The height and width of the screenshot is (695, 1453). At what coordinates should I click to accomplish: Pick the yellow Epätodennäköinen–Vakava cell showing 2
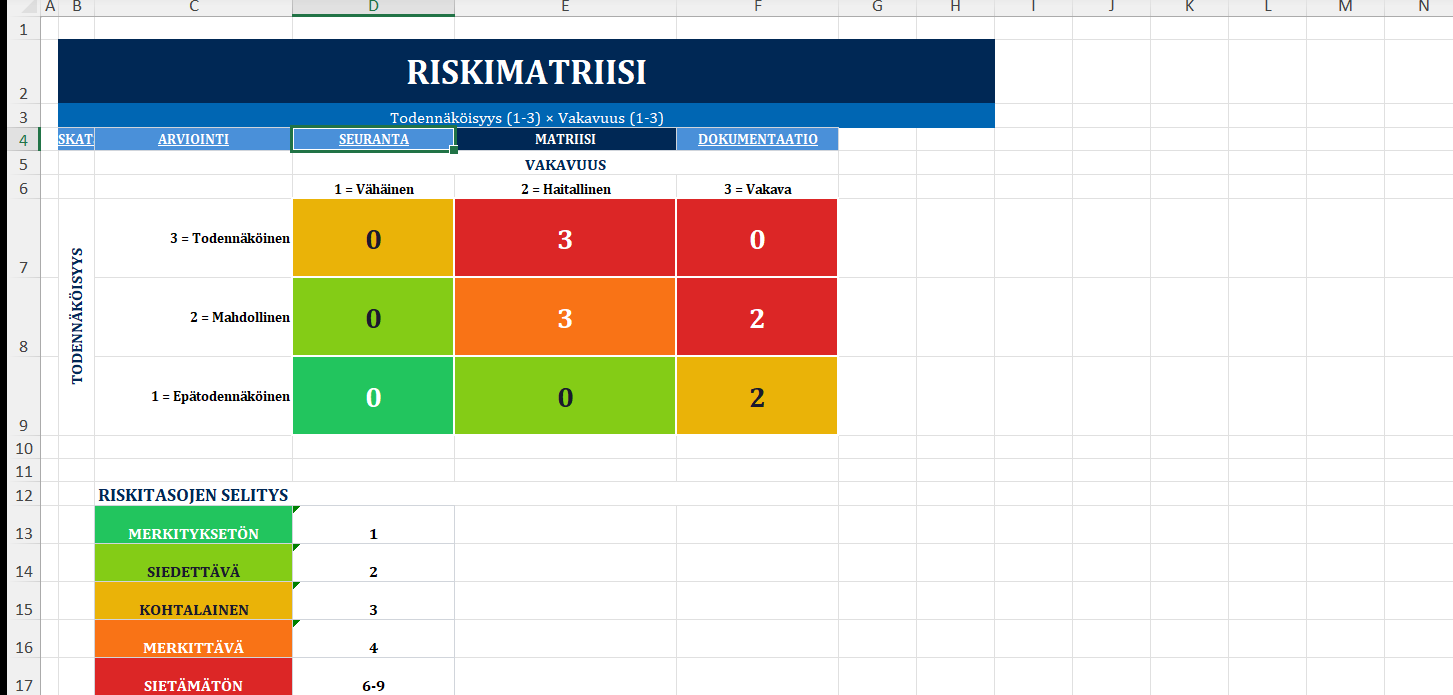point(757,397)
